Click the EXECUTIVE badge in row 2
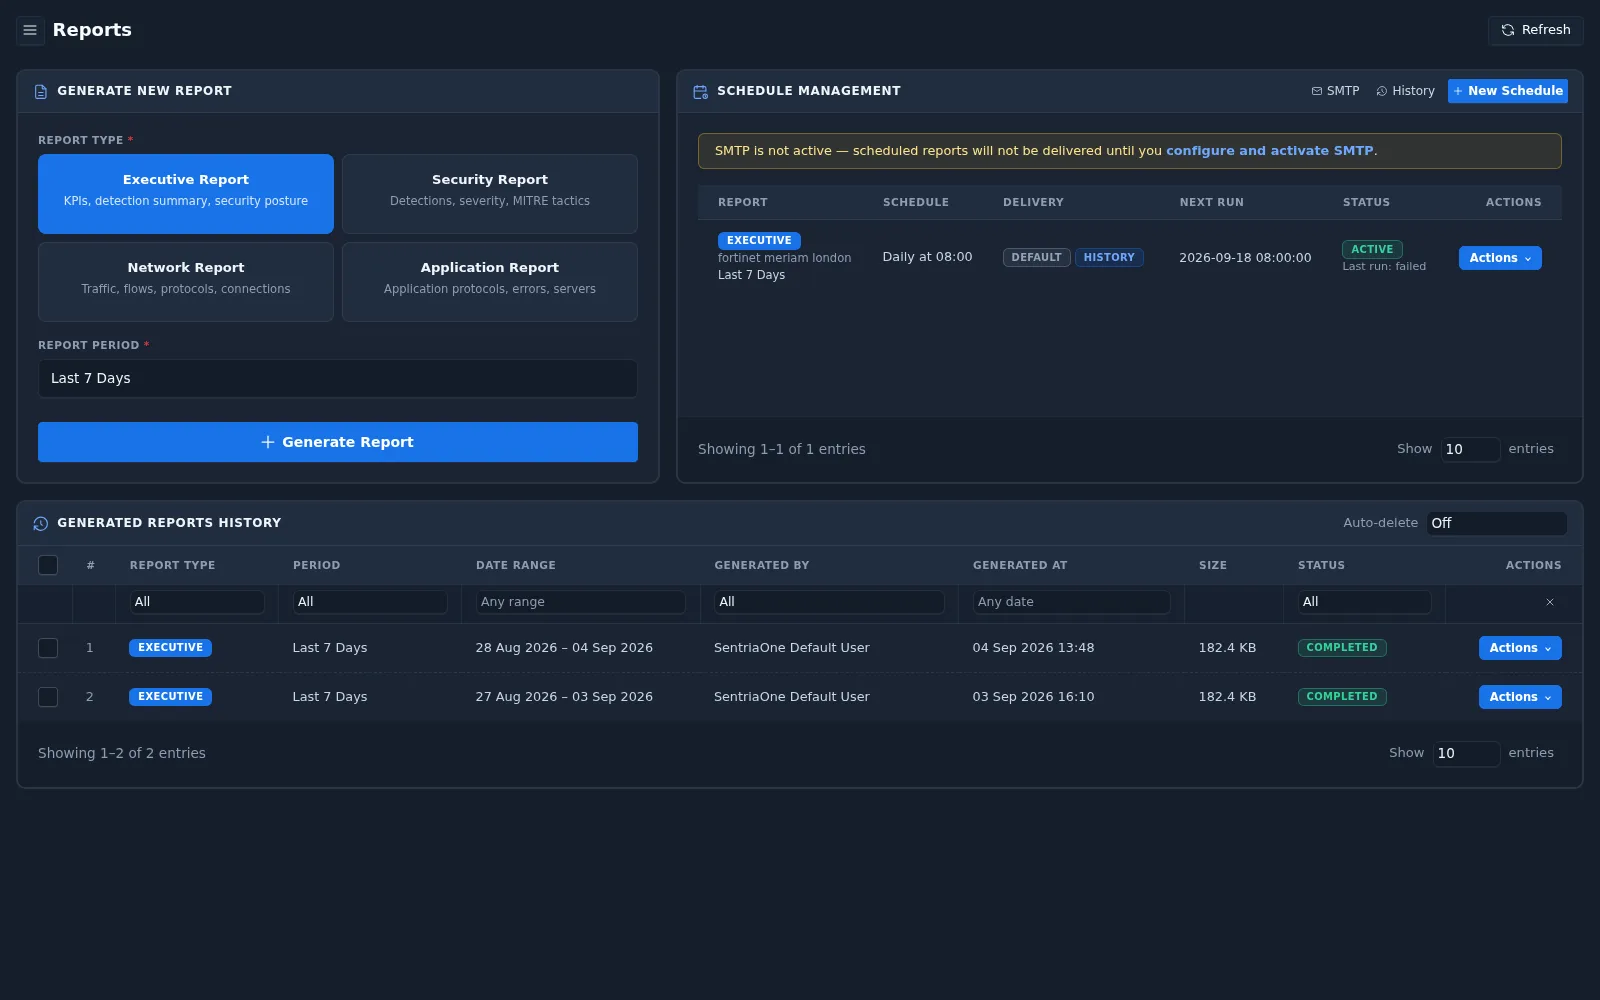This screenshot has height=1000, width=1600. click(x=170, y=697)
